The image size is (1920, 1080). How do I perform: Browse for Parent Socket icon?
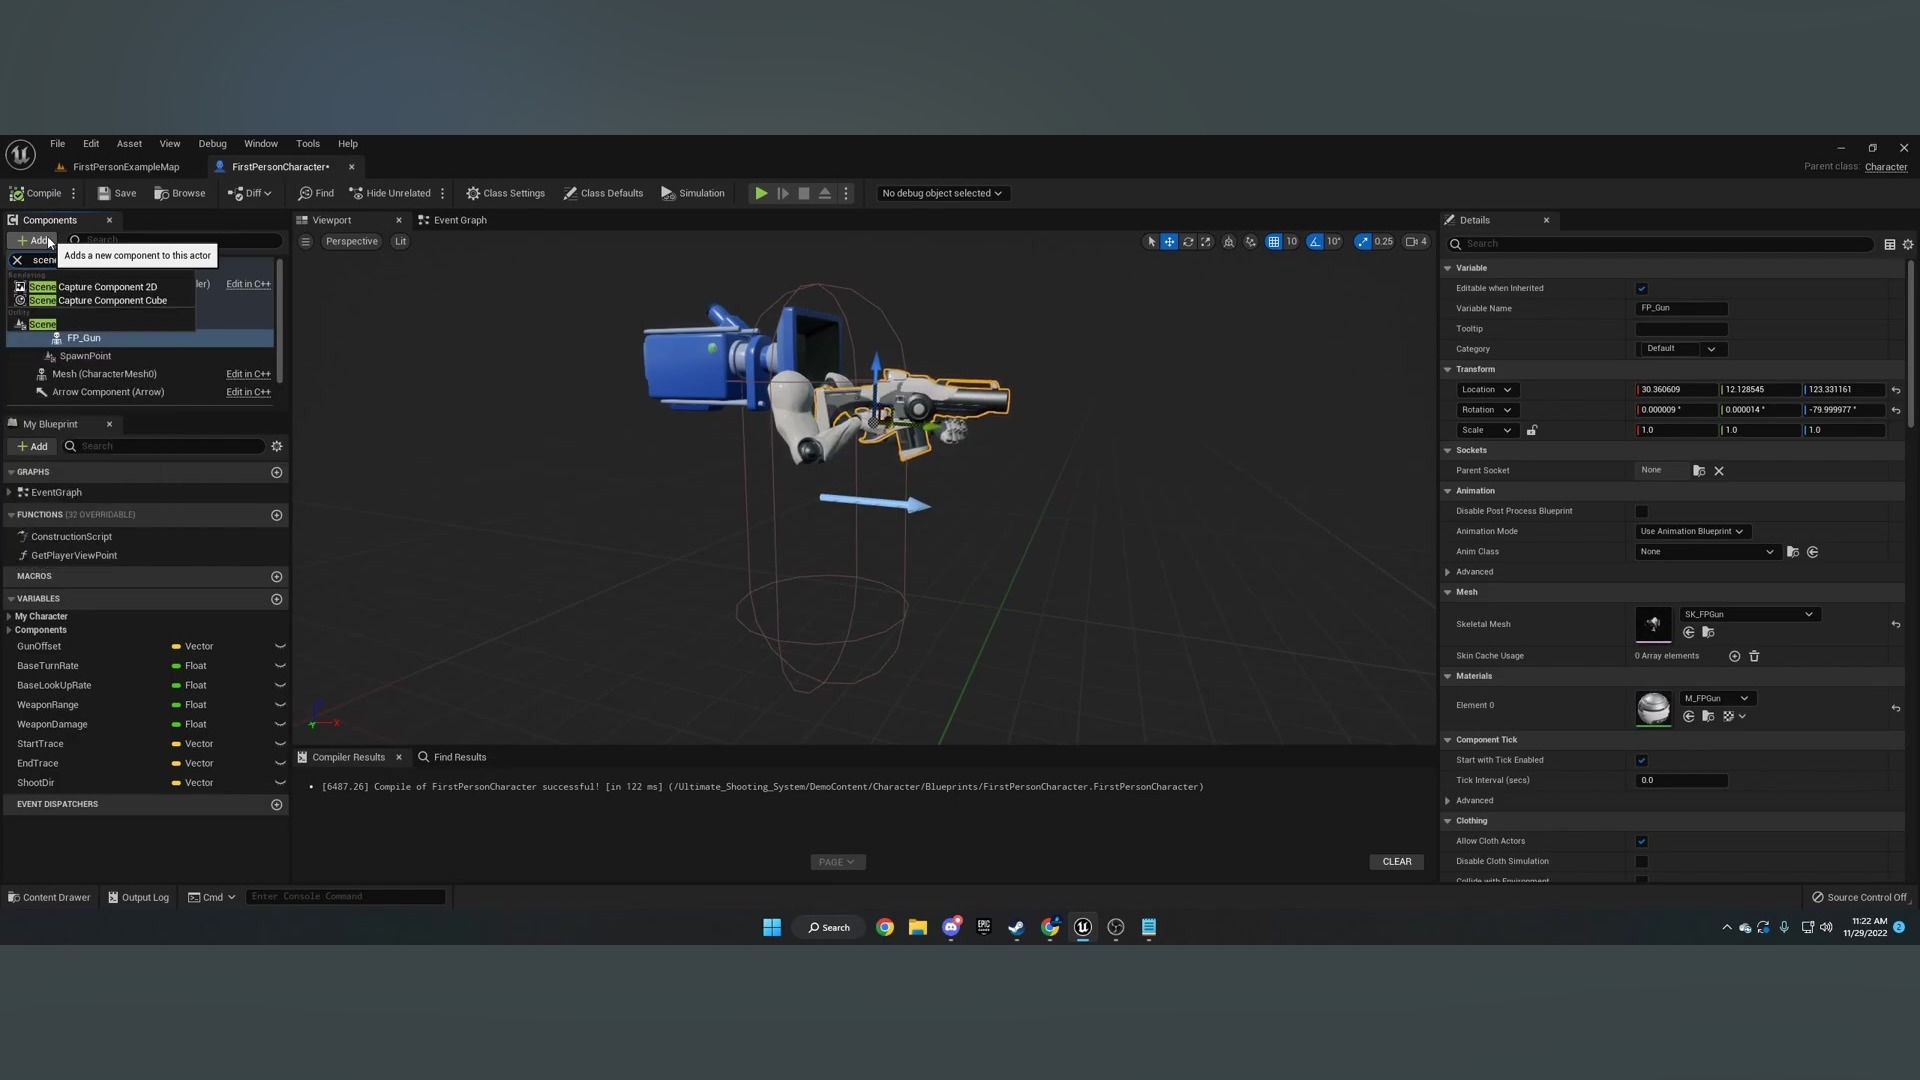point(1699,471)
